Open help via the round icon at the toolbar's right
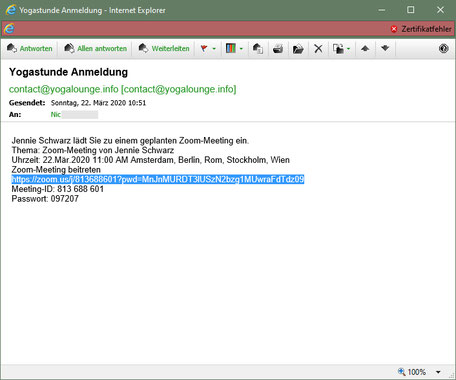This screenshot has width=456, height=380. (x=443, y=49)
